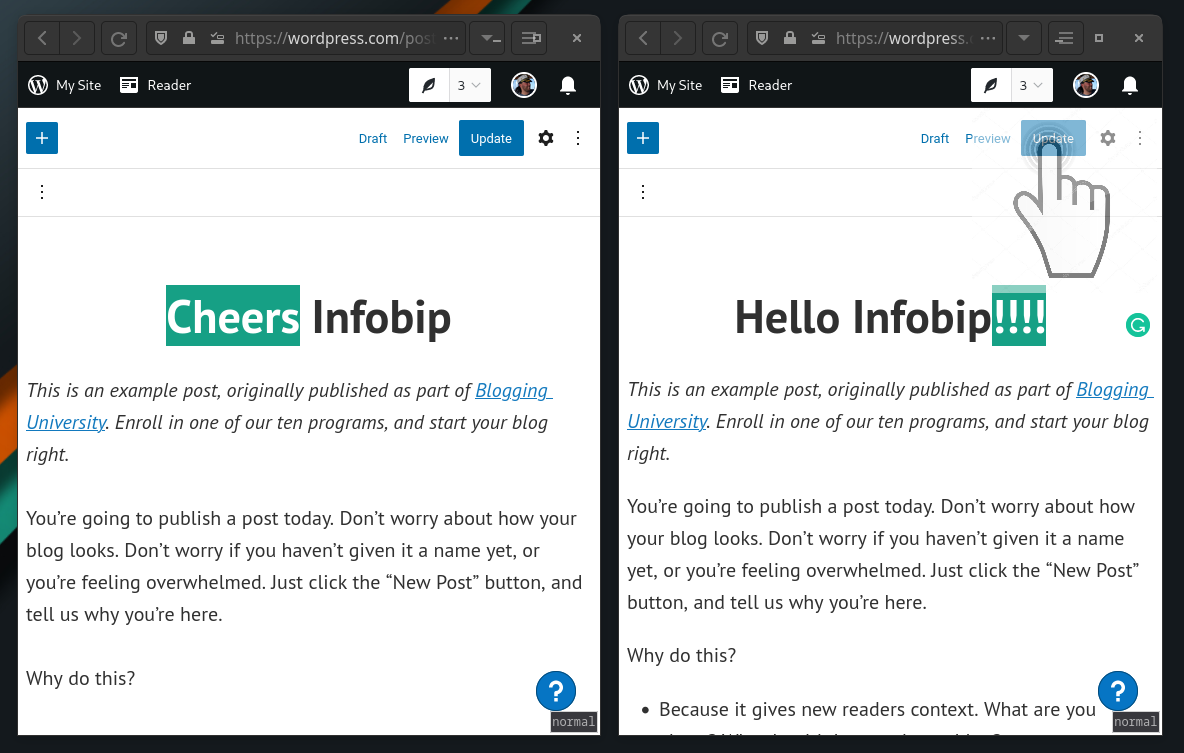Click Draft in the right editor toolbar
Image resolution: width=1184 pixels, height=753 pixels.
[935, 138]
